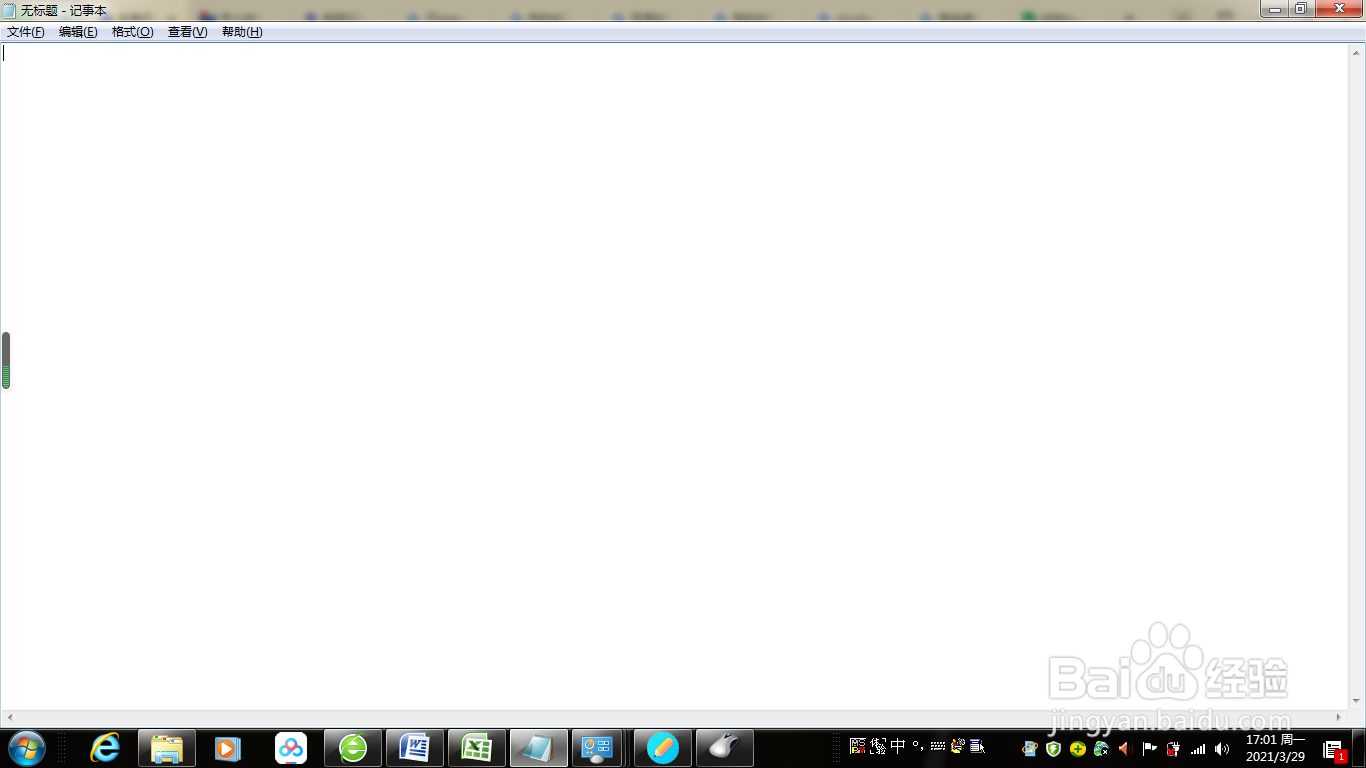Open the blue pencil app in taskbar

(x=663, y=748)
